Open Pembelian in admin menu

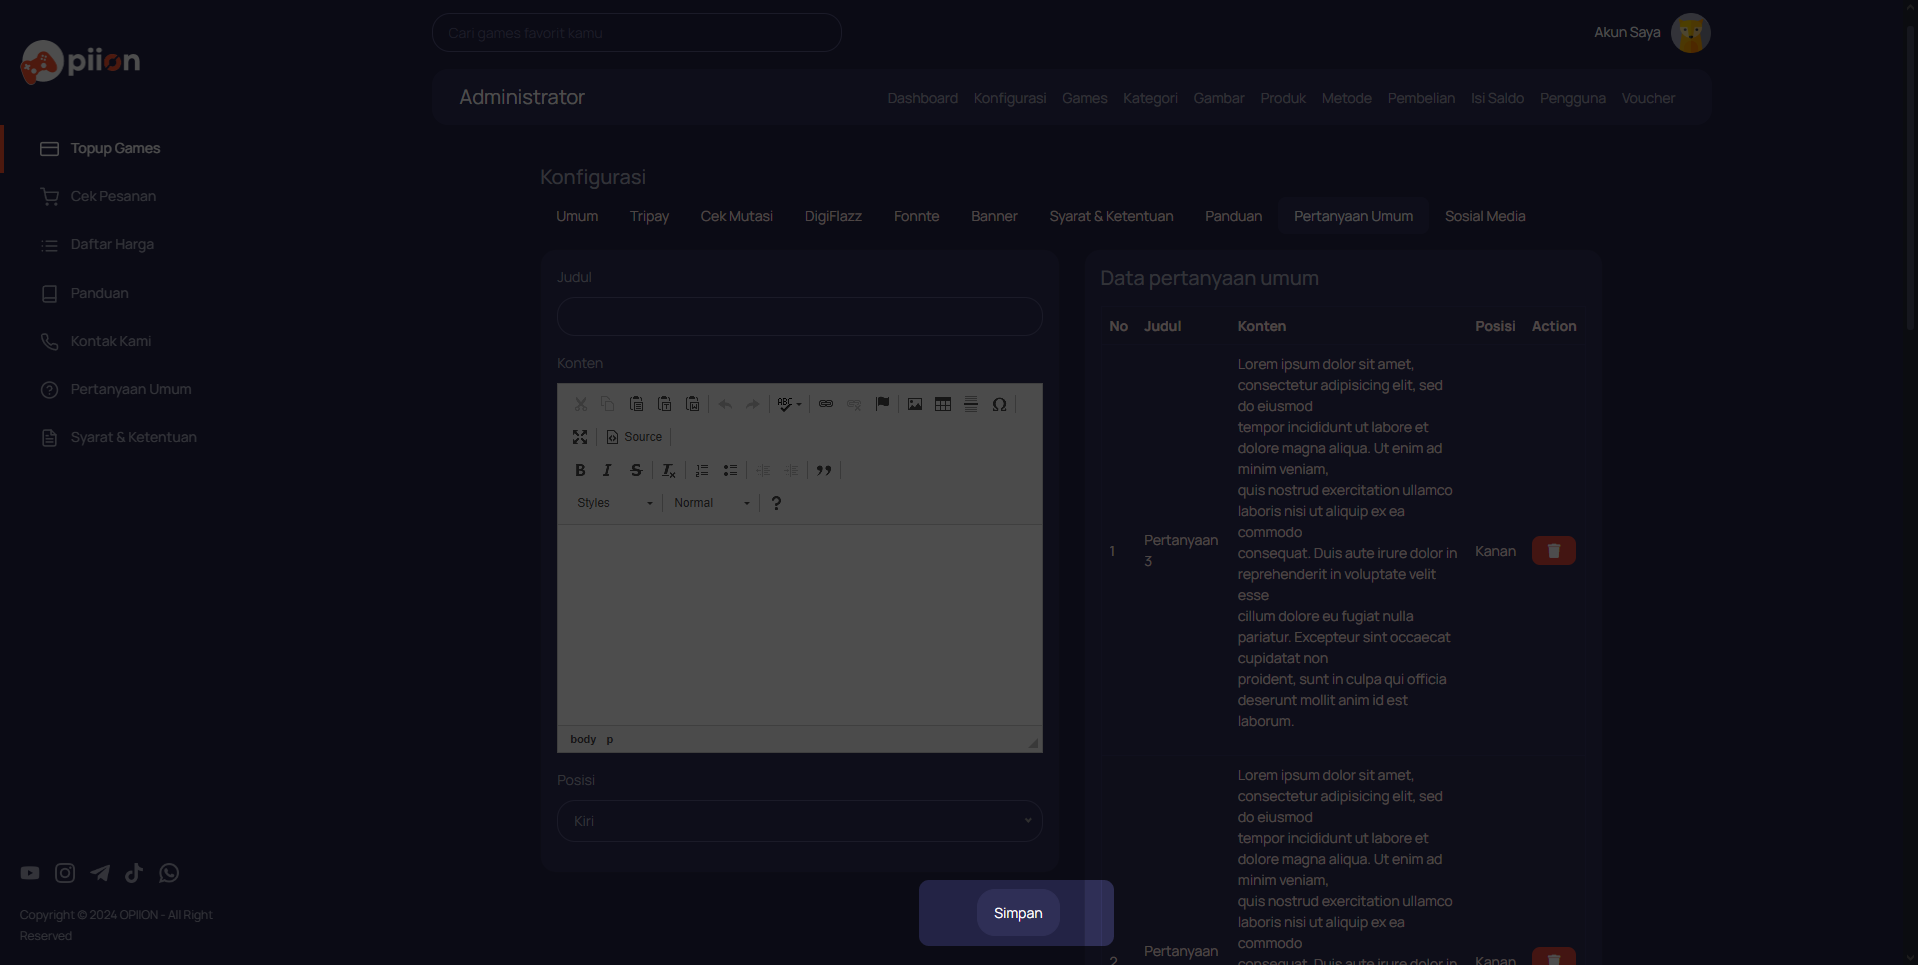point(1421,98)
